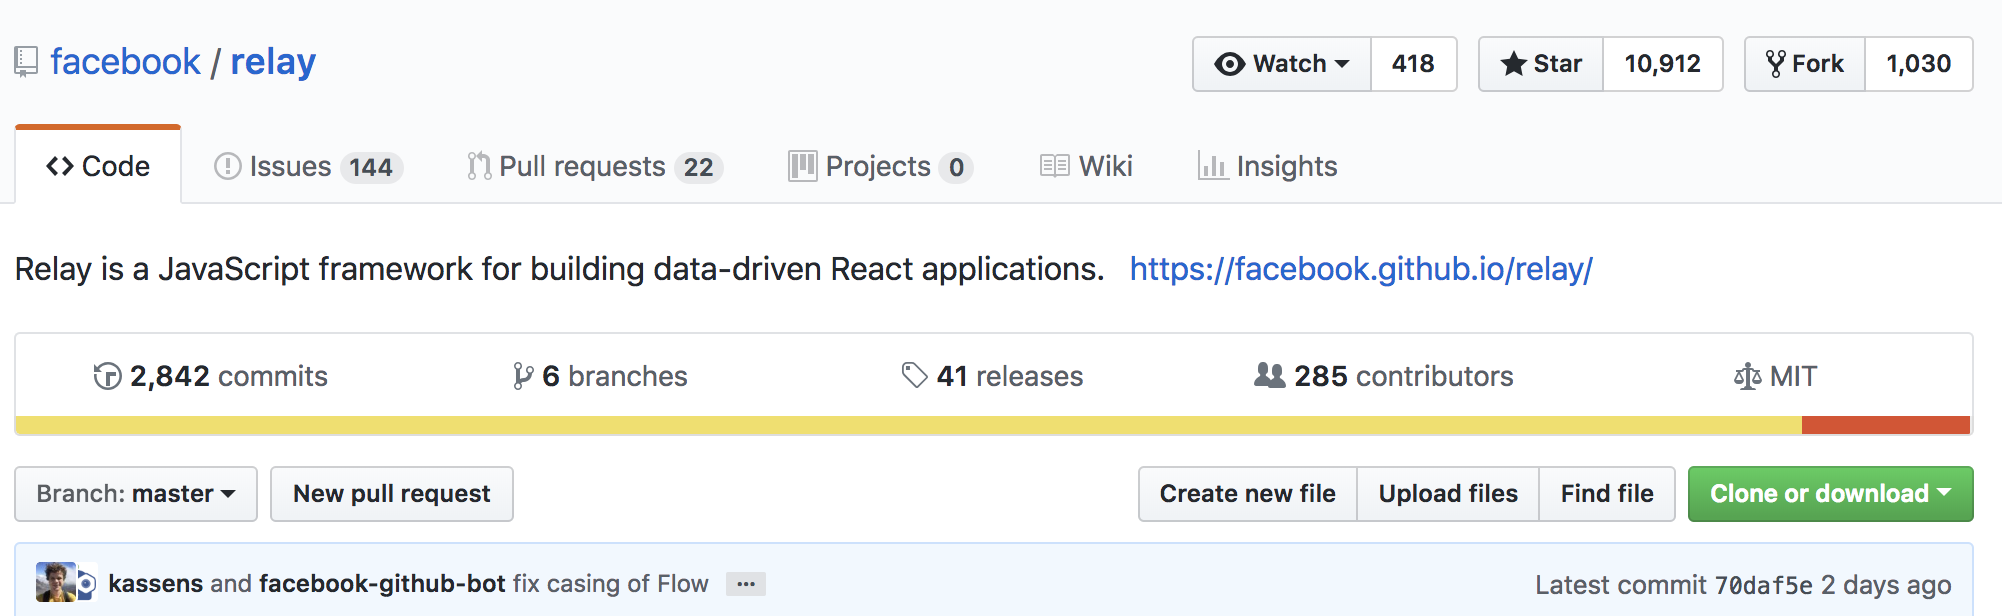Open the Clone or download dropdown
This screenshot has height=616, width=2002.
pos(1831,494)
